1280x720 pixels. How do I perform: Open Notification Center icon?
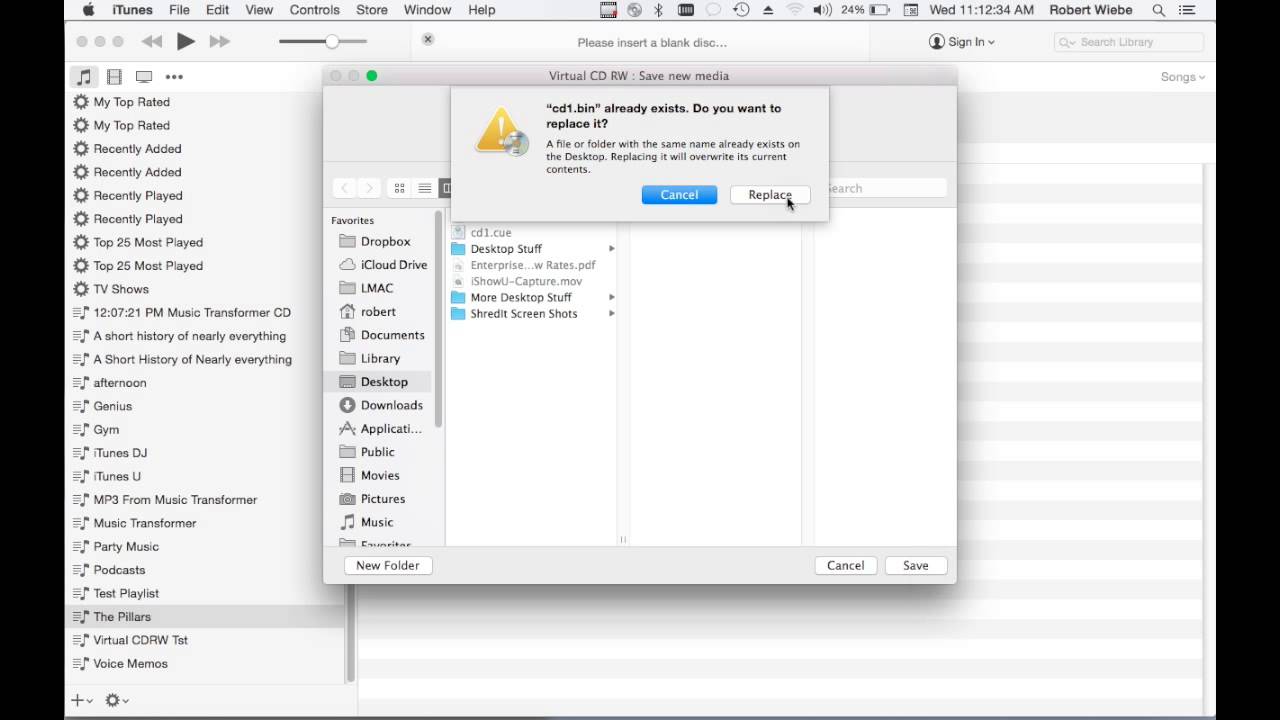(1189, 10)
